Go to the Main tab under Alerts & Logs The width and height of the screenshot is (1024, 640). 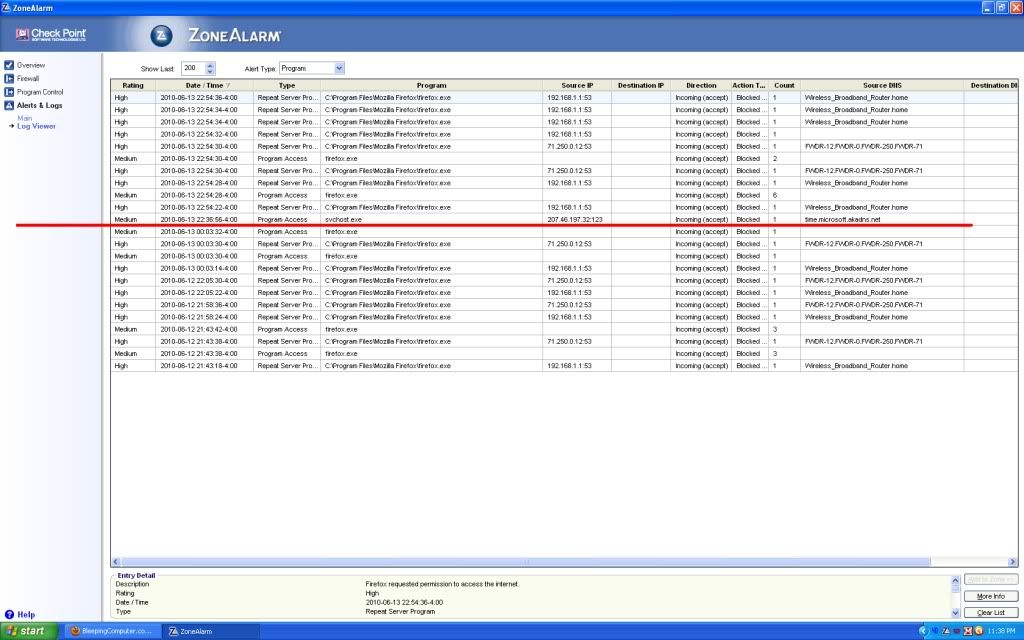pos(24,118)
